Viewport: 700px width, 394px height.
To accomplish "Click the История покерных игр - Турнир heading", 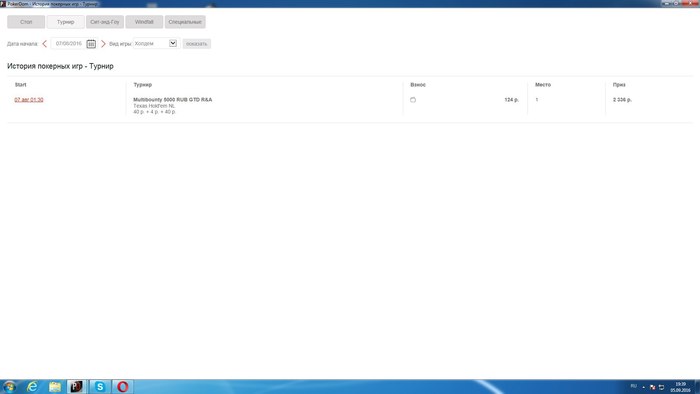I will pos(60,66).
